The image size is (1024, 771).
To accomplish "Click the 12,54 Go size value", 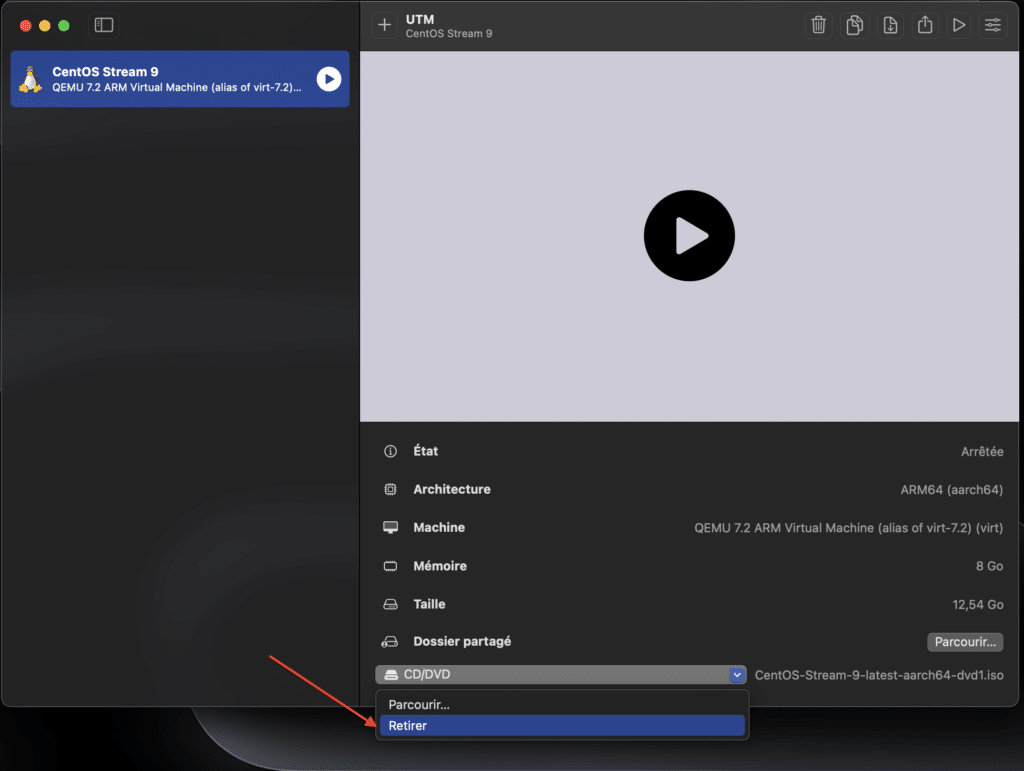I will (x=978, y=605).
